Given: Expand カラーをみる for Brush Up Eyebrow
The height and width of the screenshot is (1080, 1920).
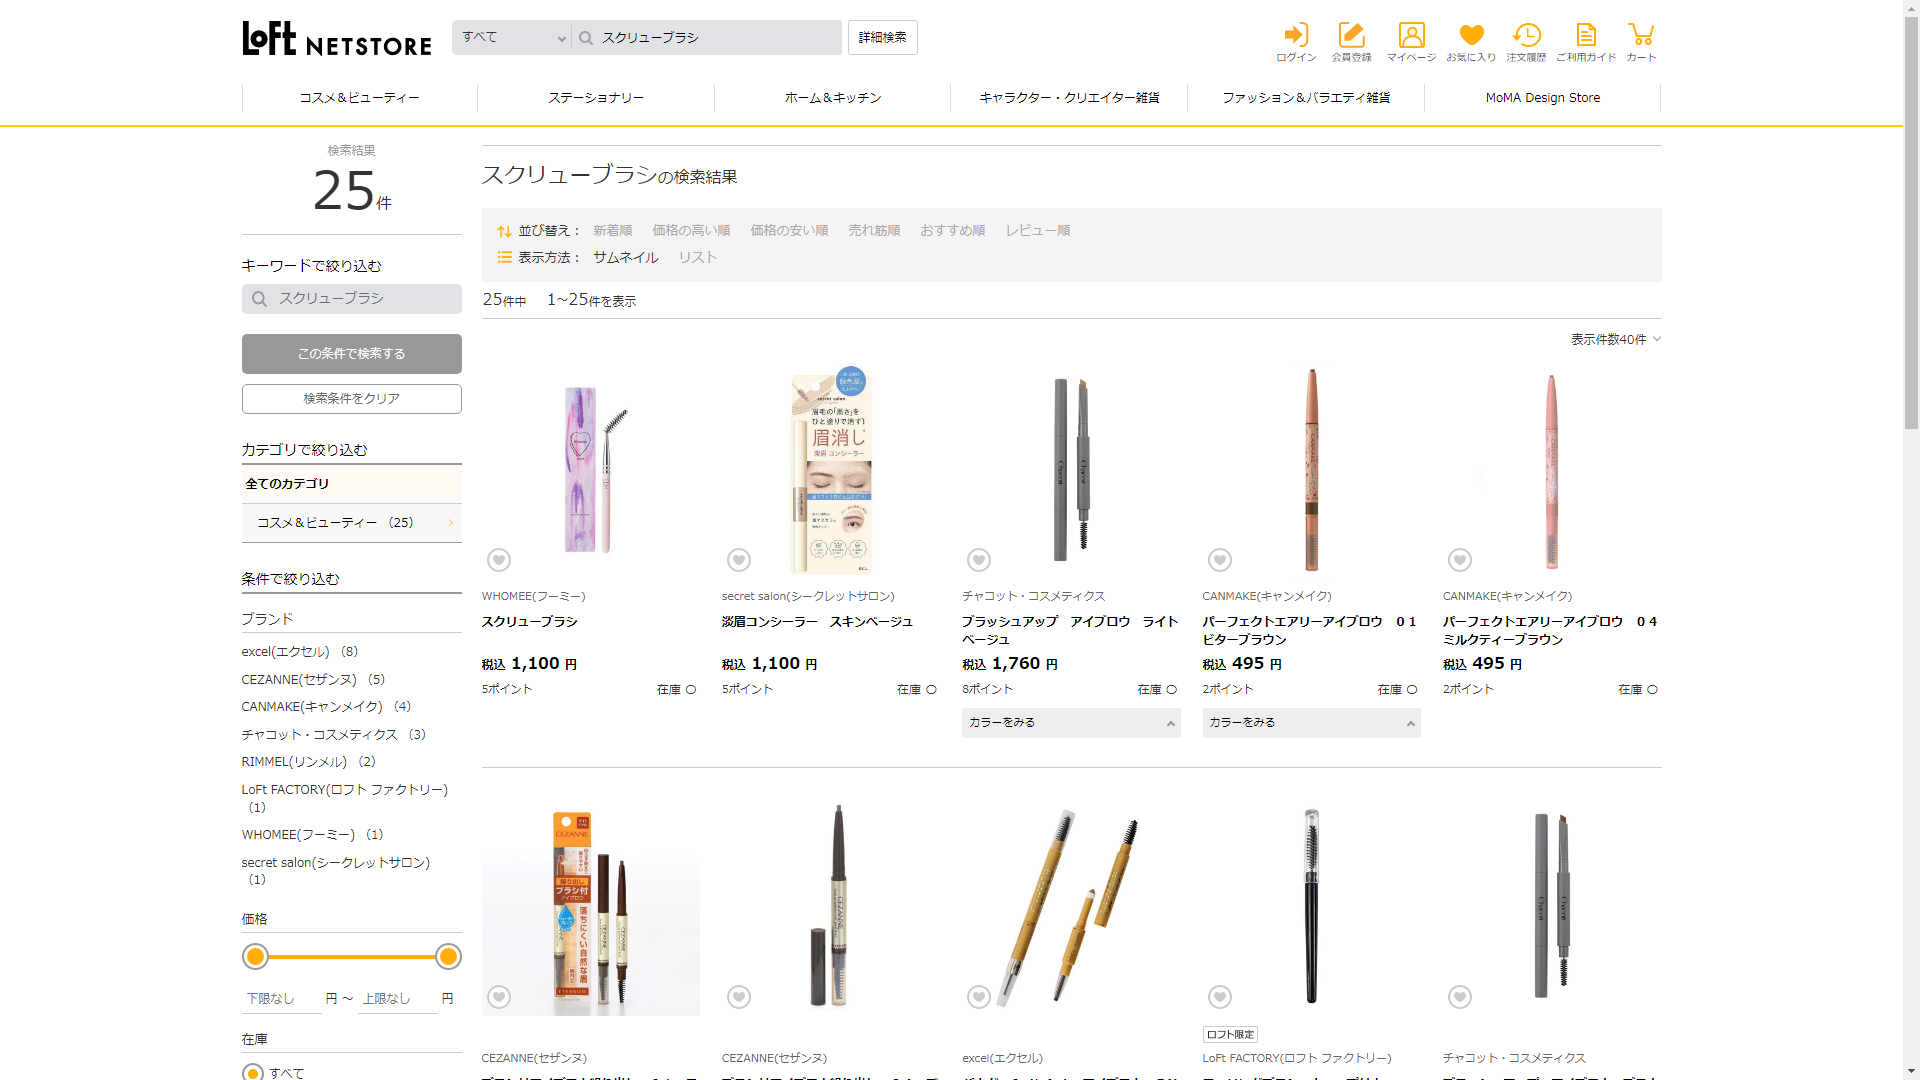Looking at the screenshot, I should 1070,722.
